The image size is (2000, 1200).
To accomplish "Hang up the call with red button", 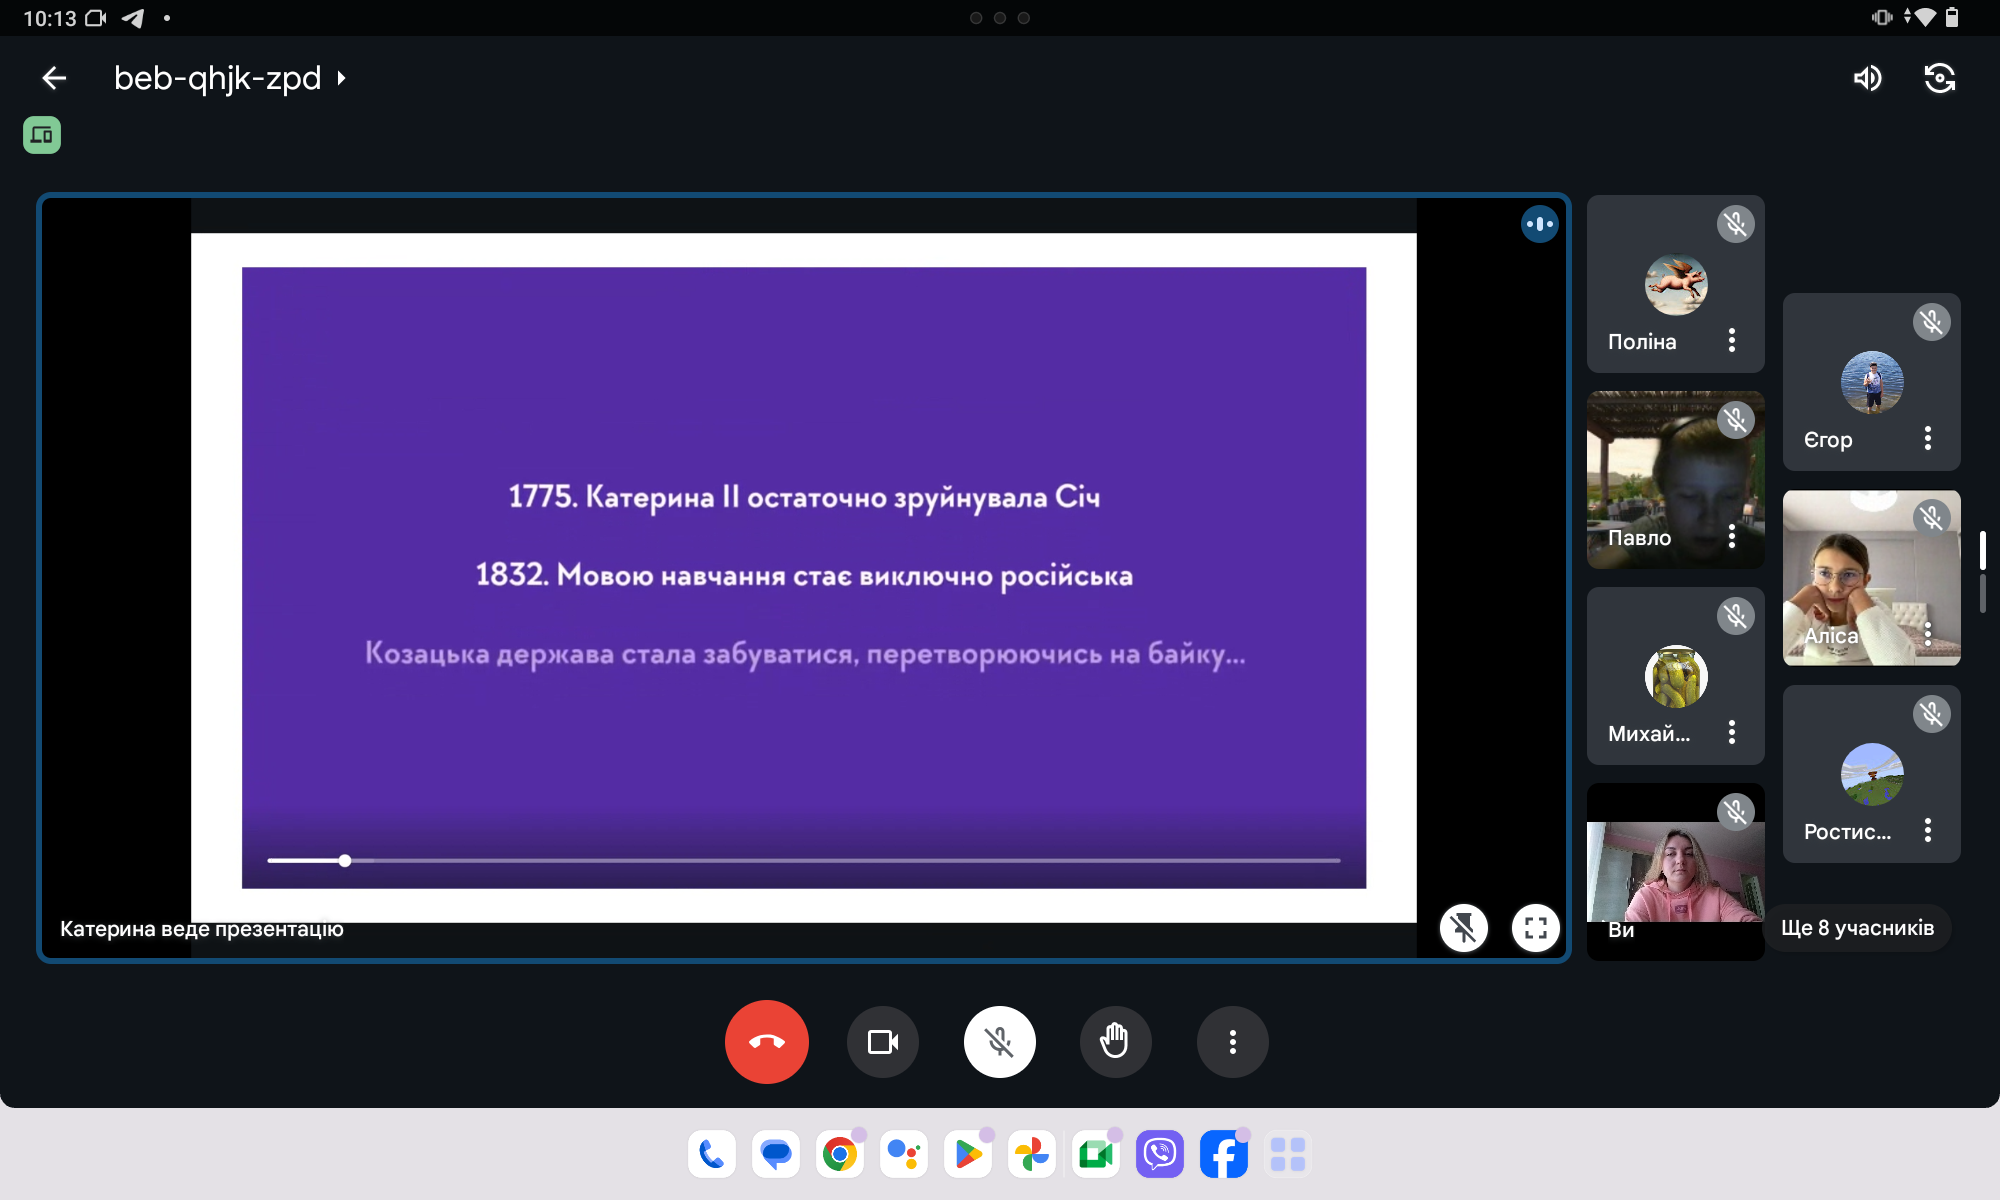I will tap(766, 1042).
